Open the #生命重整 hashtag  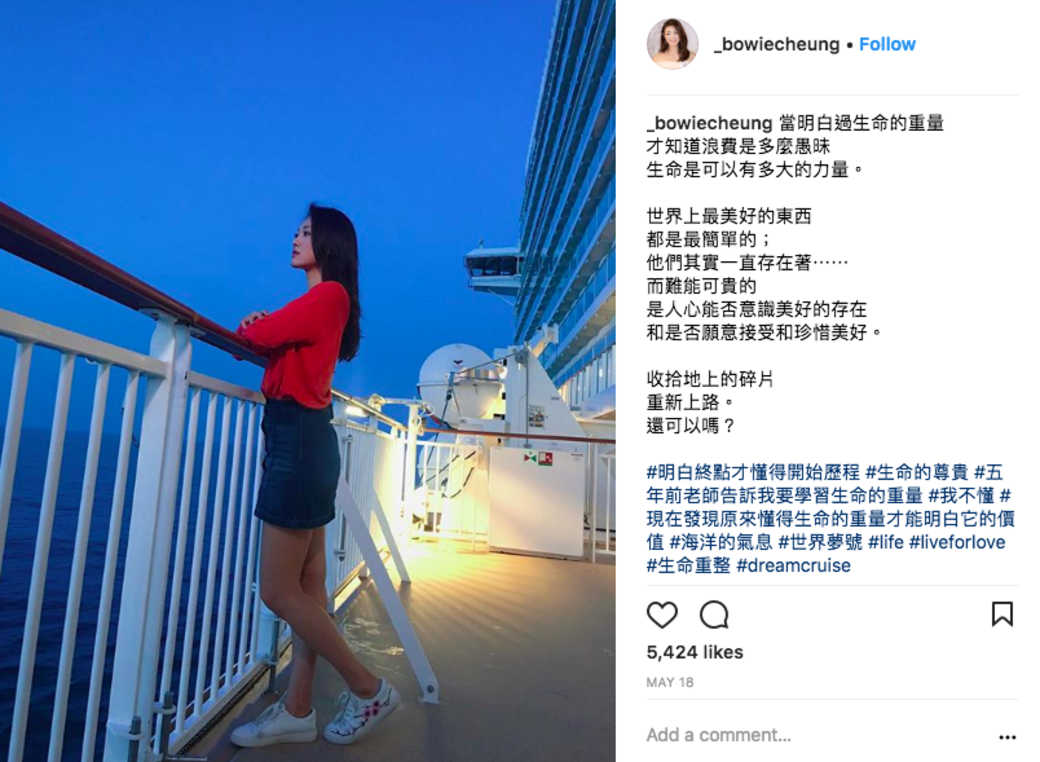[688, 566]
